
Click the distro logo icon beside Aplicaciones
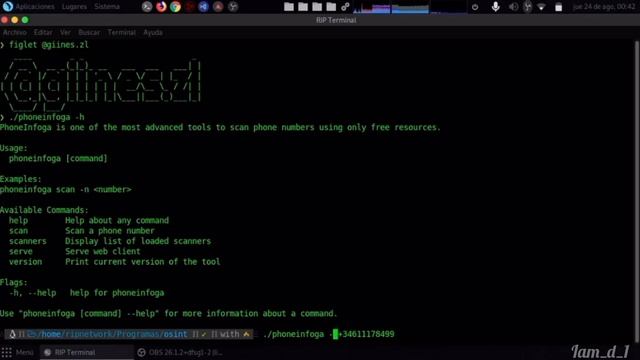click(x=8, y=7)
